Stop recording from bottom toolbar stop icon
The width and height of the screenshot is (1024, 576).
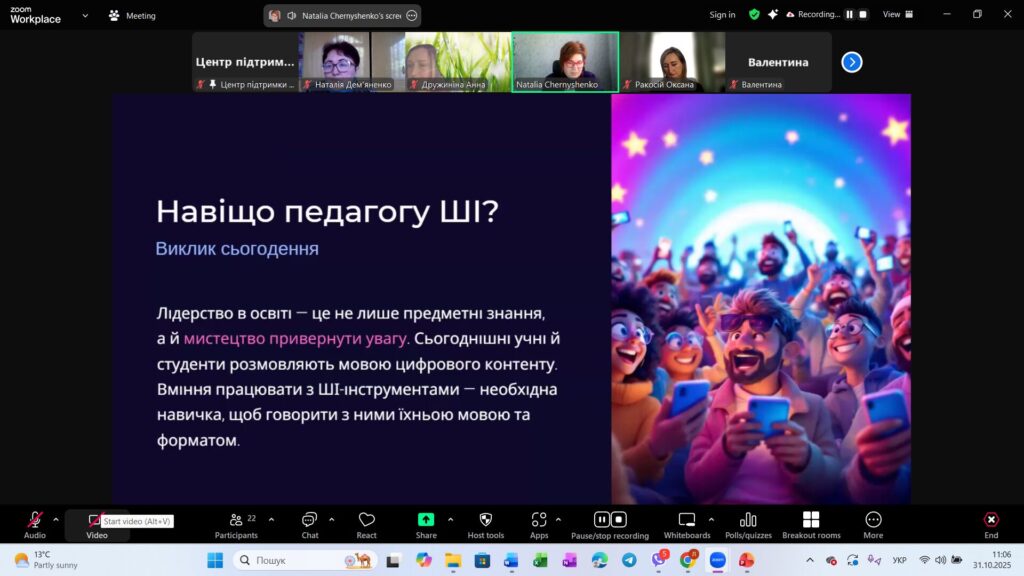tap(619, 519)
